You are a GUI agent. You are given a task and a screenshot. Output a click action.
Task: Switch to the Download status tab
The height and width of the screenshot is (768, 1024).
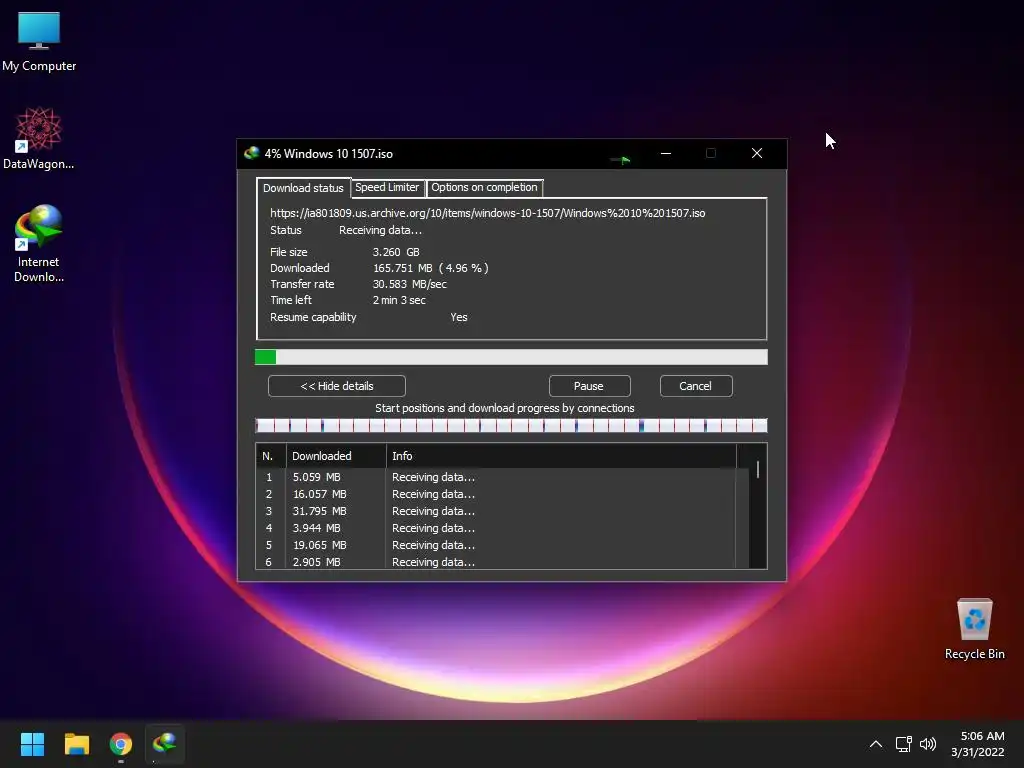tap(303, 188)
